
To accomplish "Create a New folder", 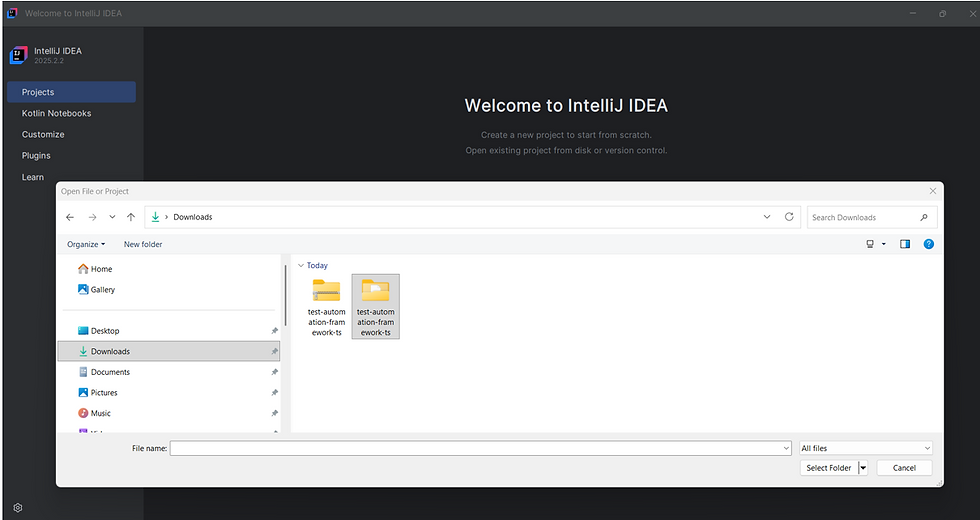I will [x=142, y=244].
